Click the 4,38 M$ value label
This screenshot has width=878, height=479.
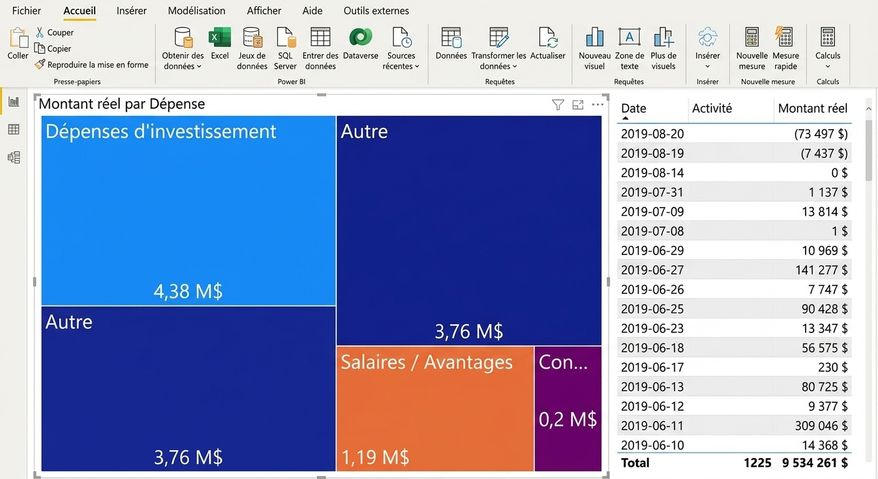point(188,291)
